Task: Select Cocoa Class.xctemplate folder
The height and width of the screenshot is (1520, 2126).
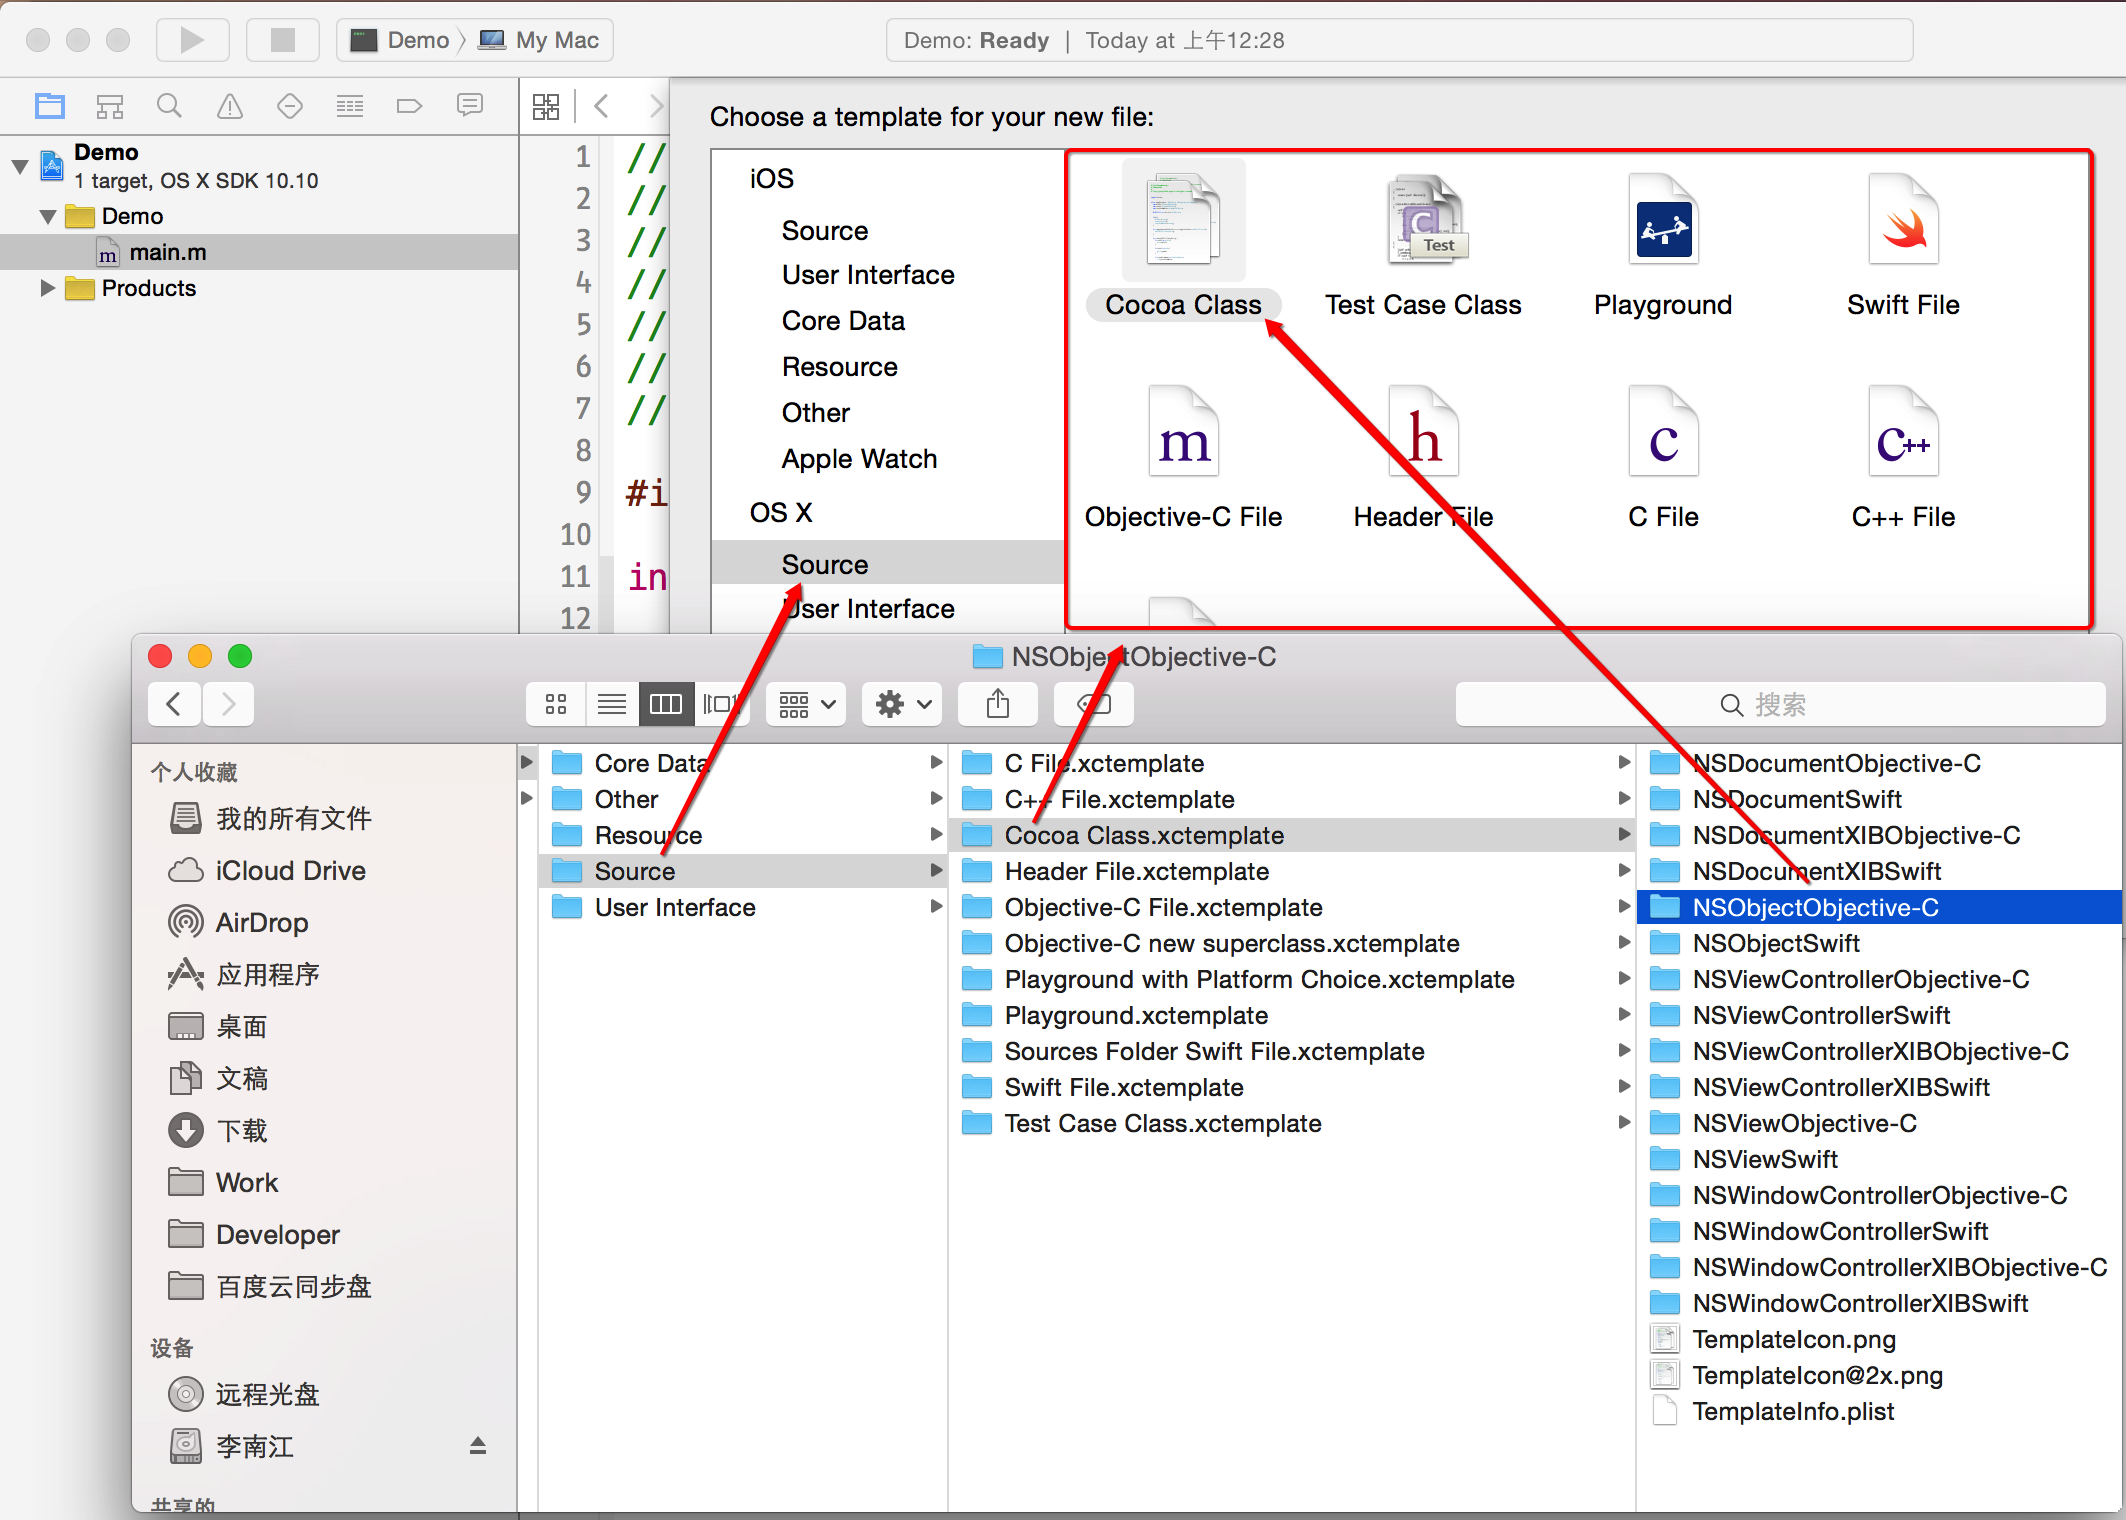Action: [1292, 835]
